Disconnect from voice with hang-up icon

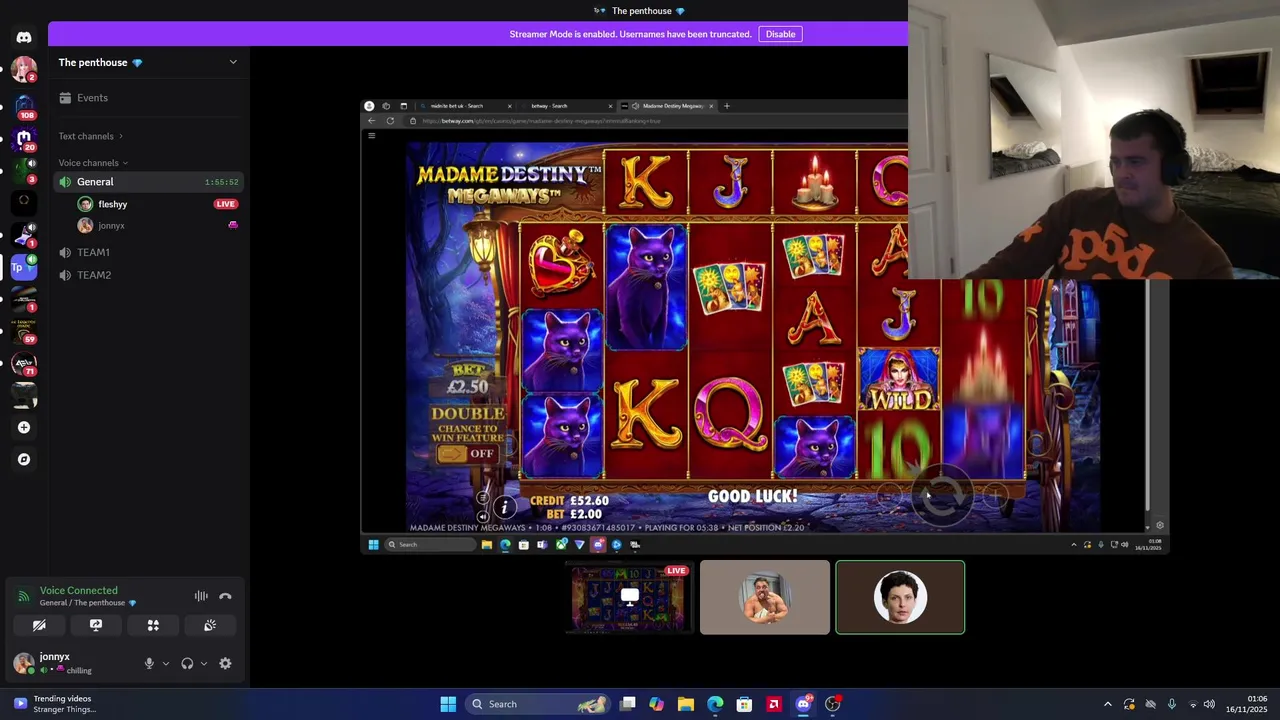[225, 596]
